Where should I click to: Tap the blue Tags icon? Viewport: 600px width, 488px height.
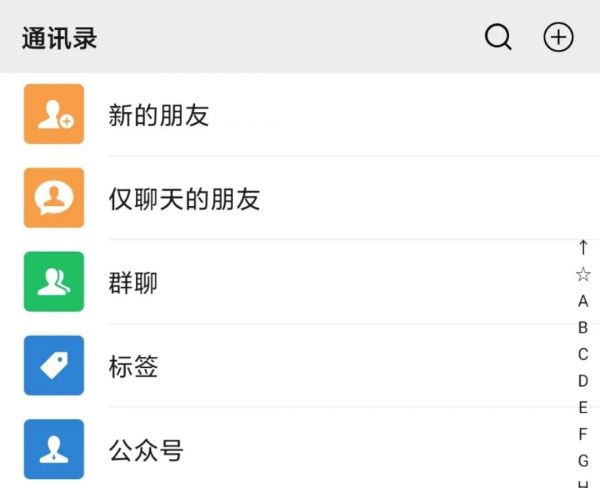[54, 366]
